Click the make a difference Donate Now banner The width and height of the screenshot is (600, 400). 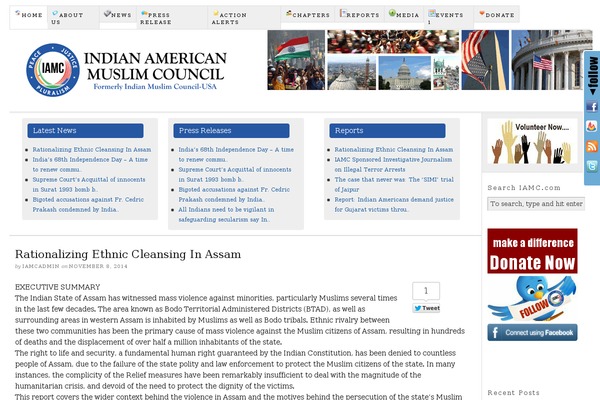(x=532, y=251)
